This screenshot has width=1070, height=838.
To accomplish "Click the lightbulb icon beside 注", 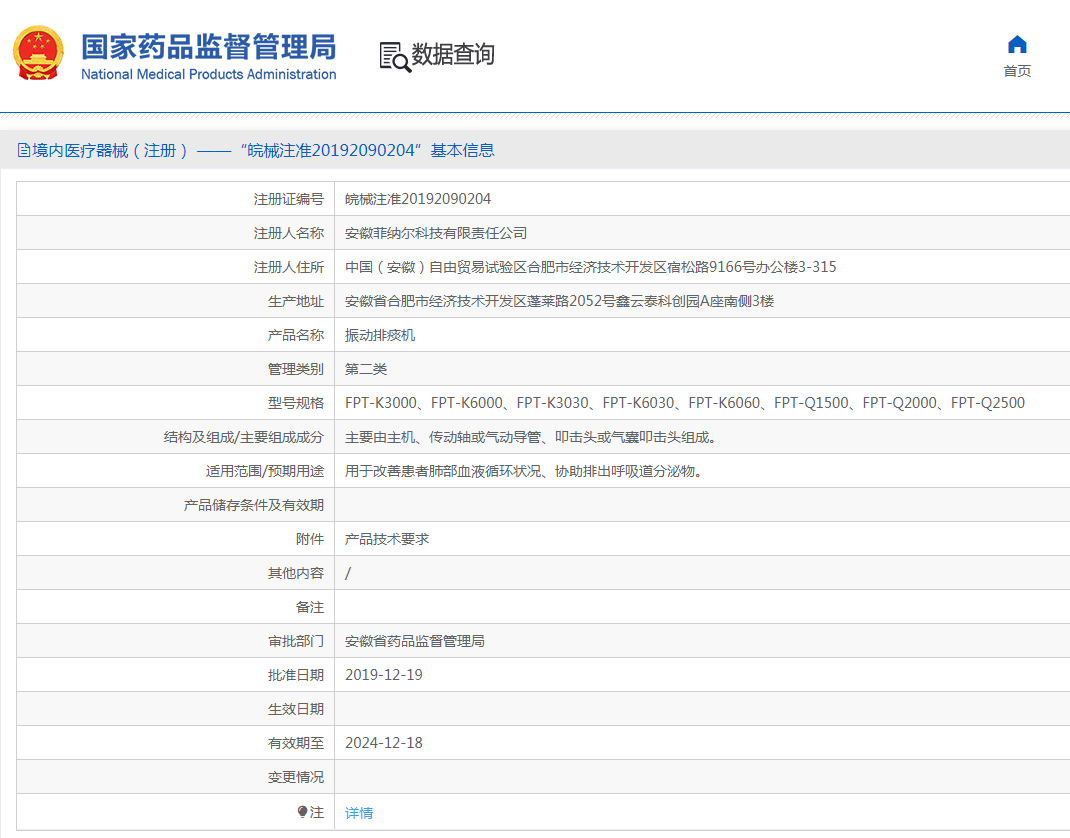I will 303,812.
